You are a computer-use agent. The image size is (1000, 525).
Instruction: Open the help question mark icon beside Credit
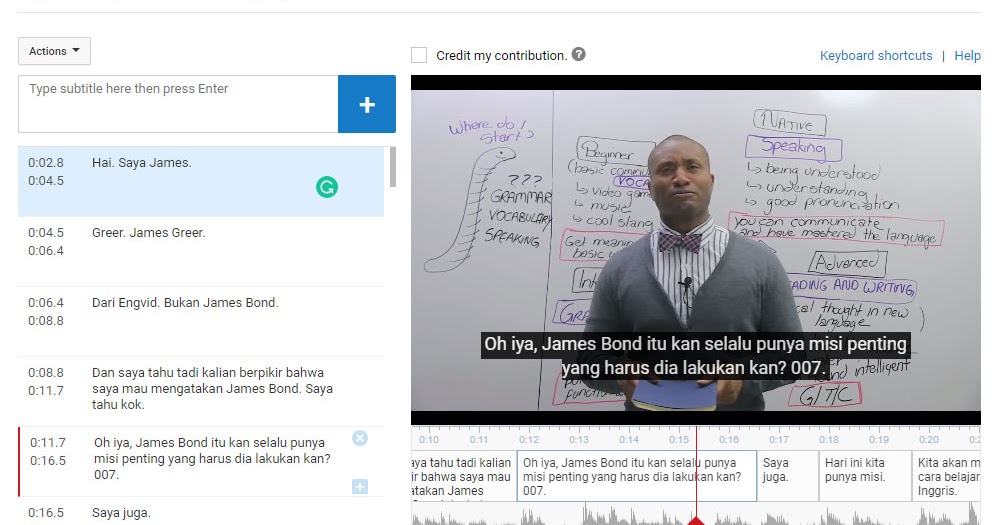(578, 54)
